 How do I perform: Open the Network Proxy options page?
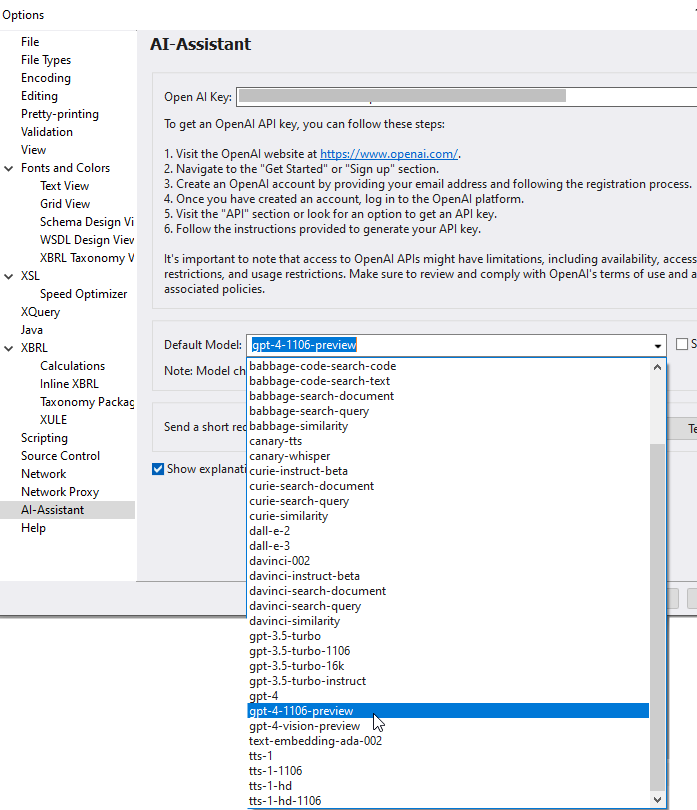[59, 492]
